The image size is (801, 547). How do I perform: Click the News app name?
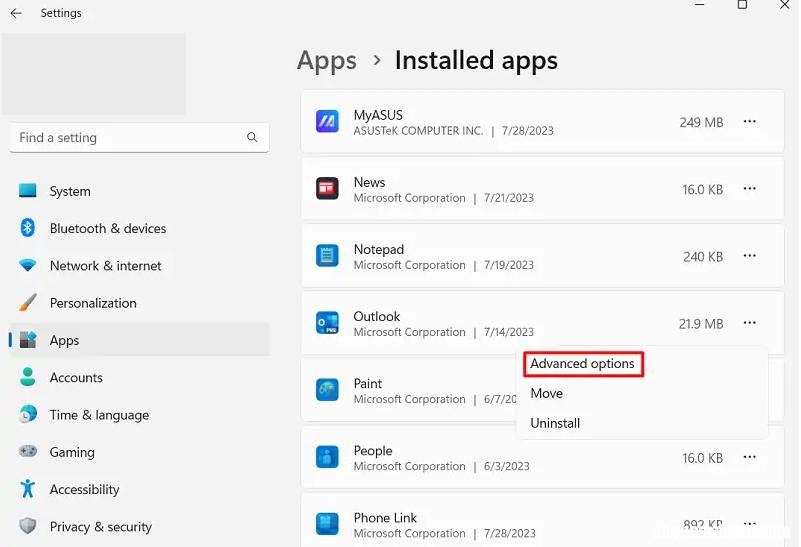[369, 182]
